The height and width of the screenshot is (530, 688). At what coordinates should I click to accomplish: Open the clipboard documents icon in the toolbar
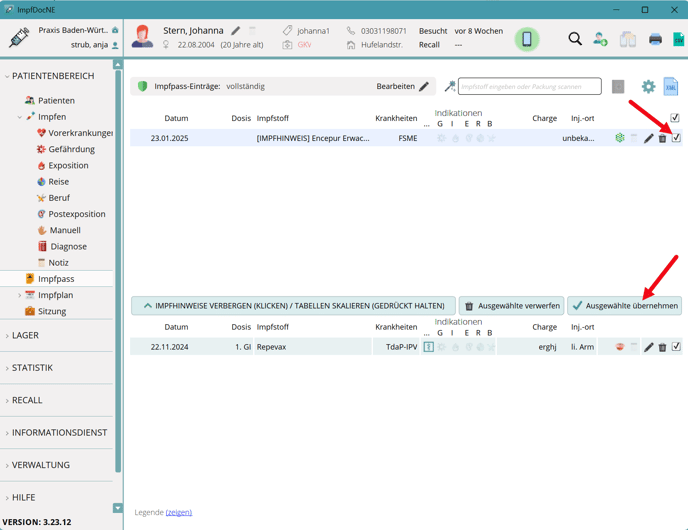(x=628, y=39)
